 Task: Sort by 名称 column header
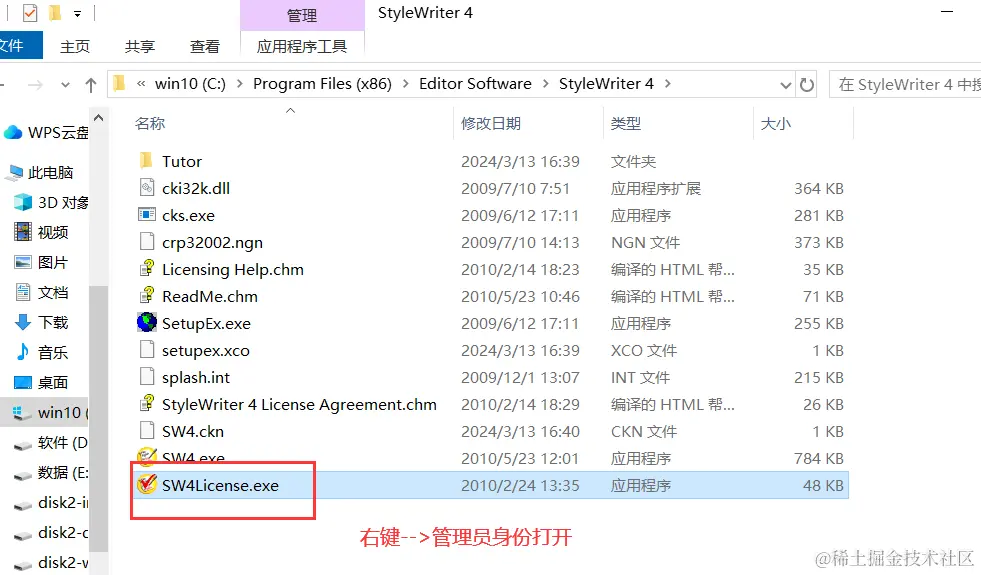coord(150,123)
